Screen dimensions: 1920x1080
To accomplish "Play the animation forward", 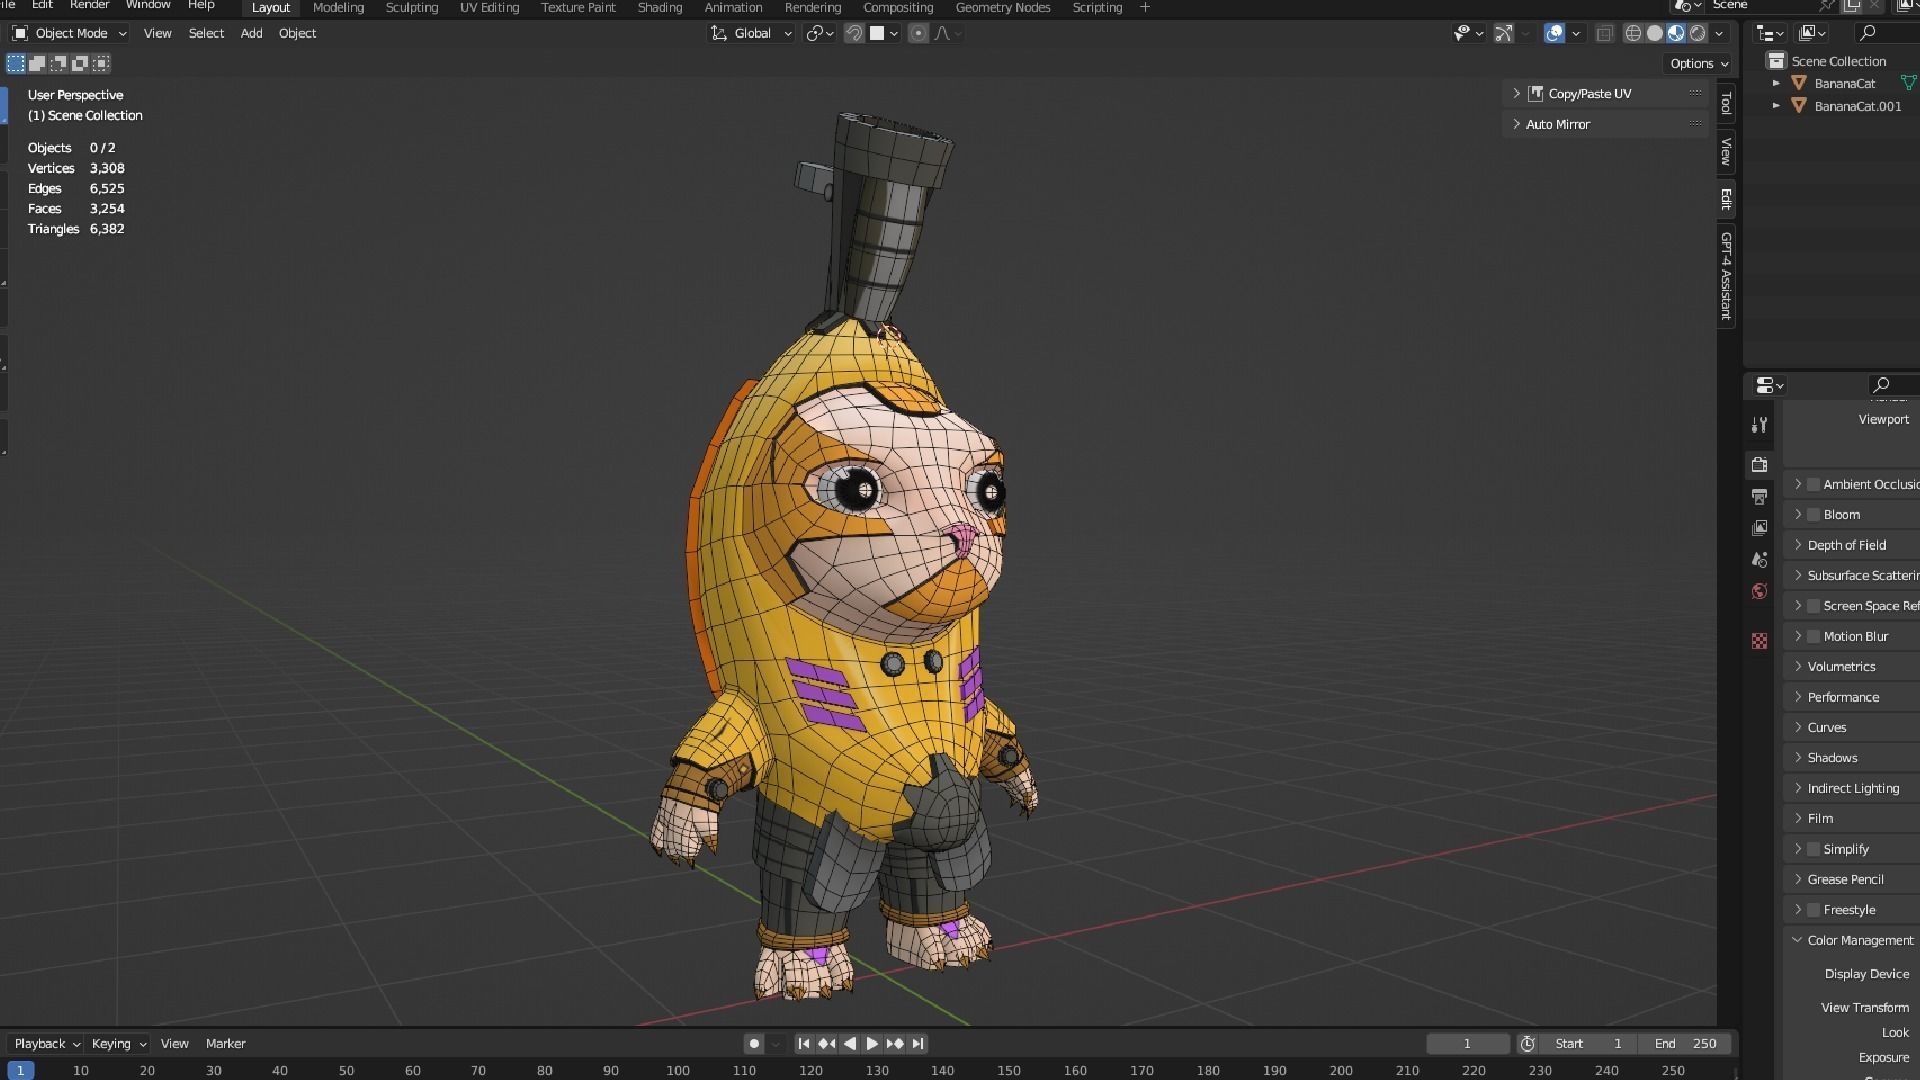I will pos(872,1043).
